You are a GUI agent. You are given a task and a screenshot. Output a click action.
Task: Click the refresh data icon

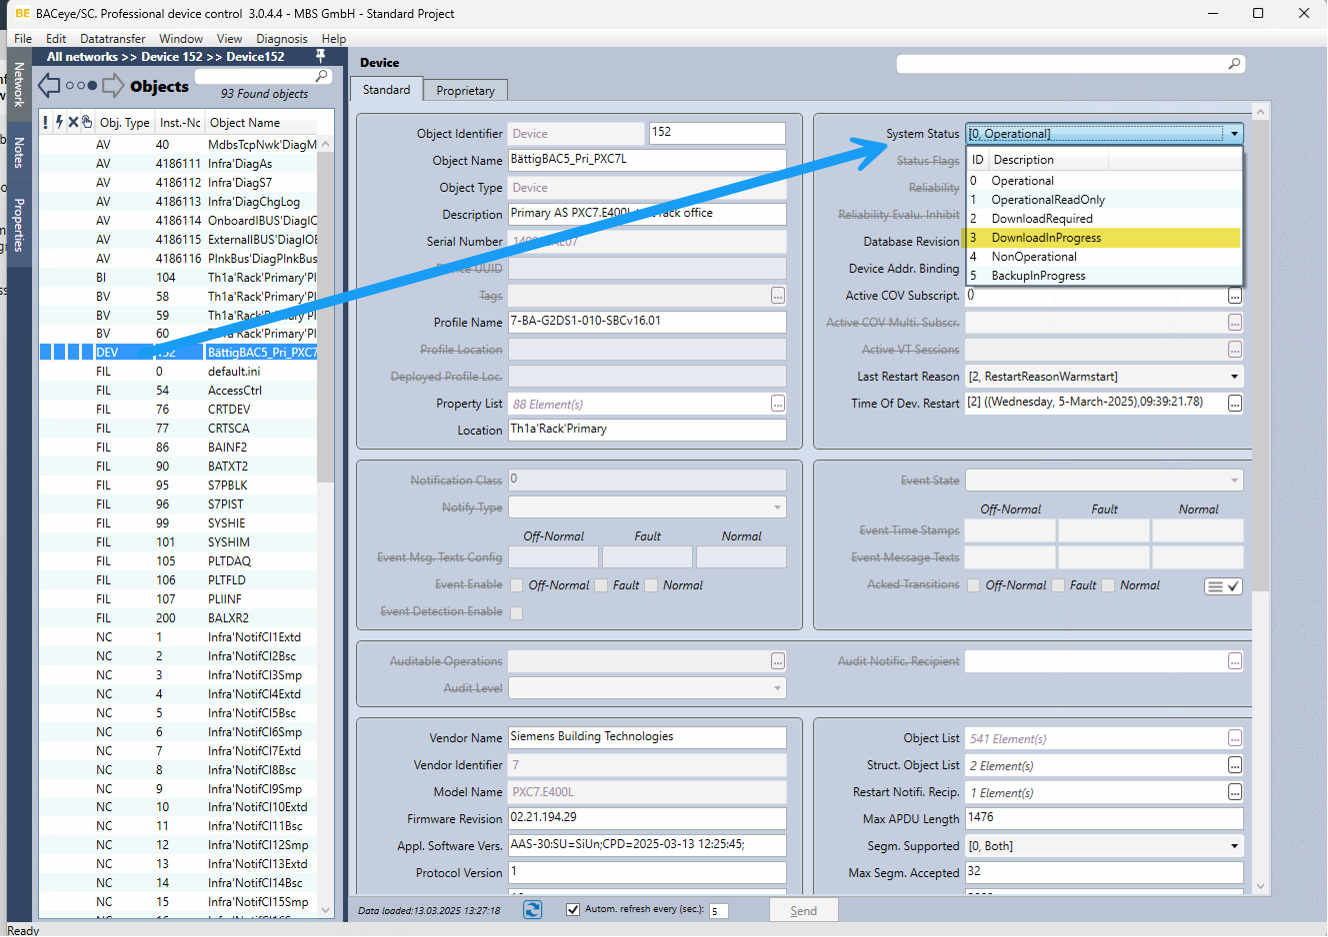point(532,909)
